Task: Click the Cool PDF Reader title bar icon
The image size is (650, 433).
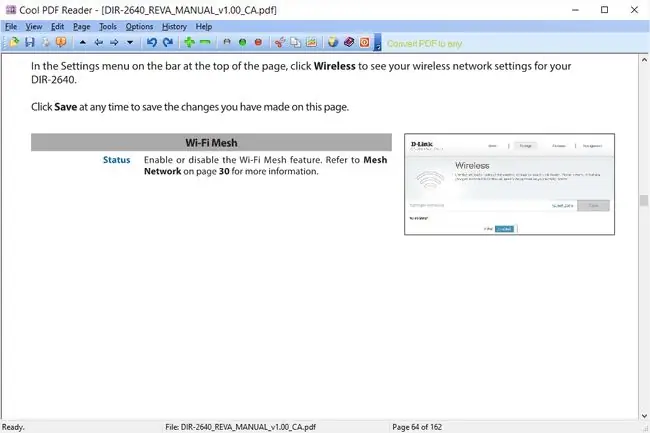Action: 11,10
